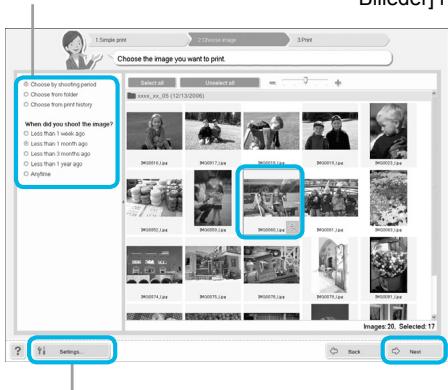Select the open door alley thumbnail
This screenshot has width=448, height=390.
point(330,265)
